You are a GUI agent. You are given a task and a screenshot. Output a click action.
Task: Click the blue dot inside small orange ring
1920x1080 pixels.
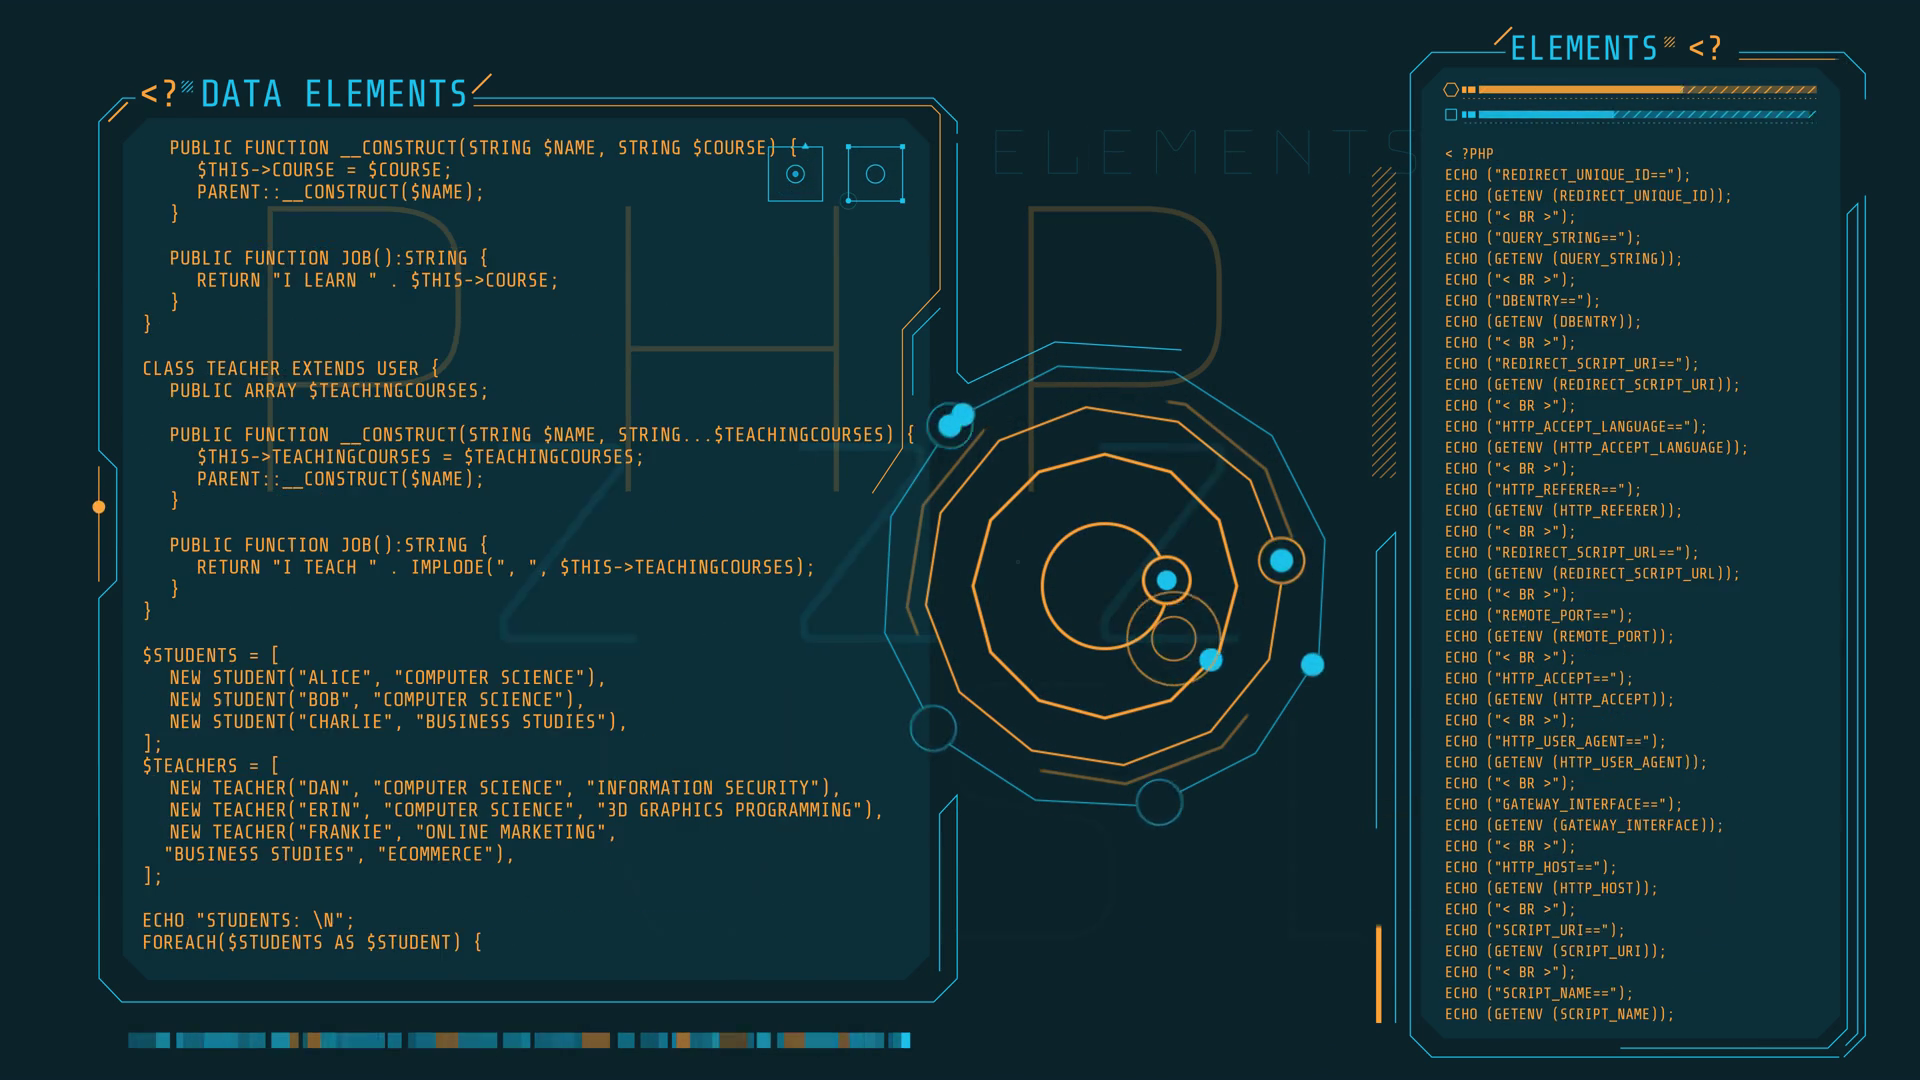tap(1166, 580)
